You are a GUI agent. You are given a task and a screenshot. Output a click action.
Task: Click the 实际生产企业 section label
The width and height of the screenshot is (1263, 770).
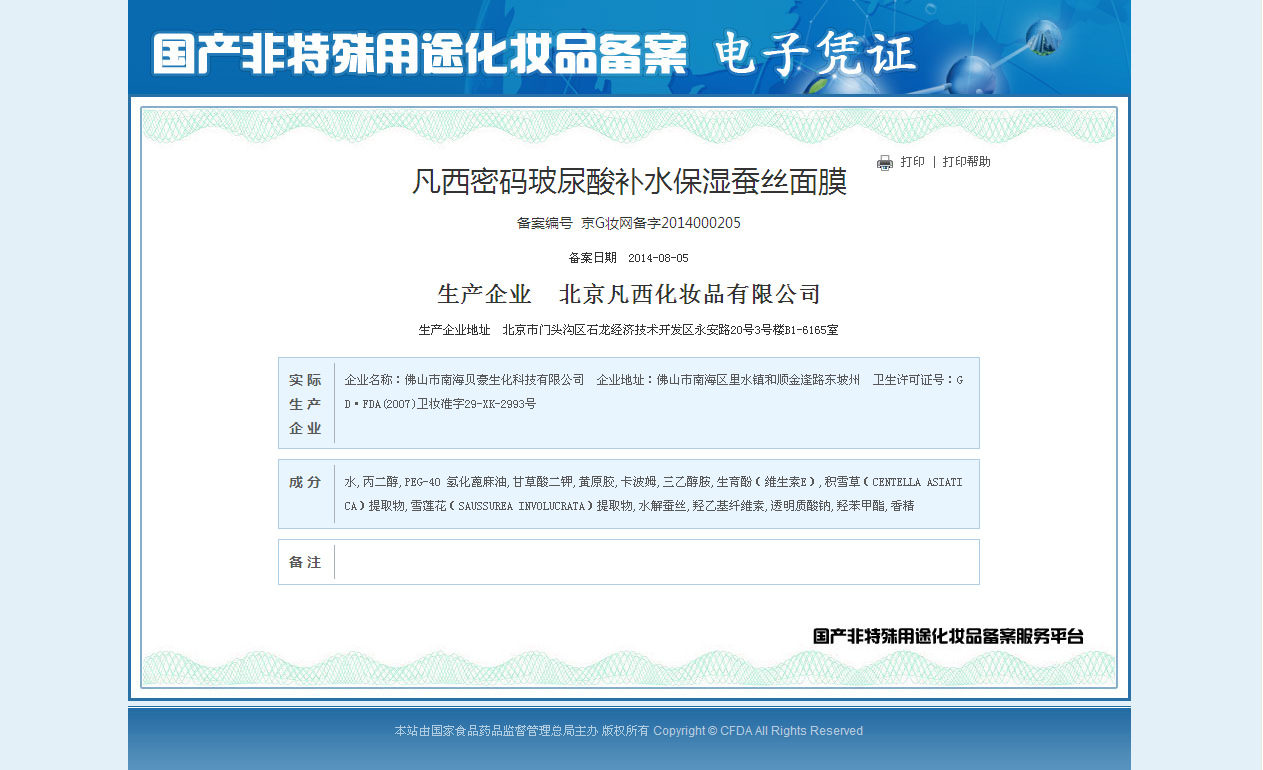click(306, 404)
